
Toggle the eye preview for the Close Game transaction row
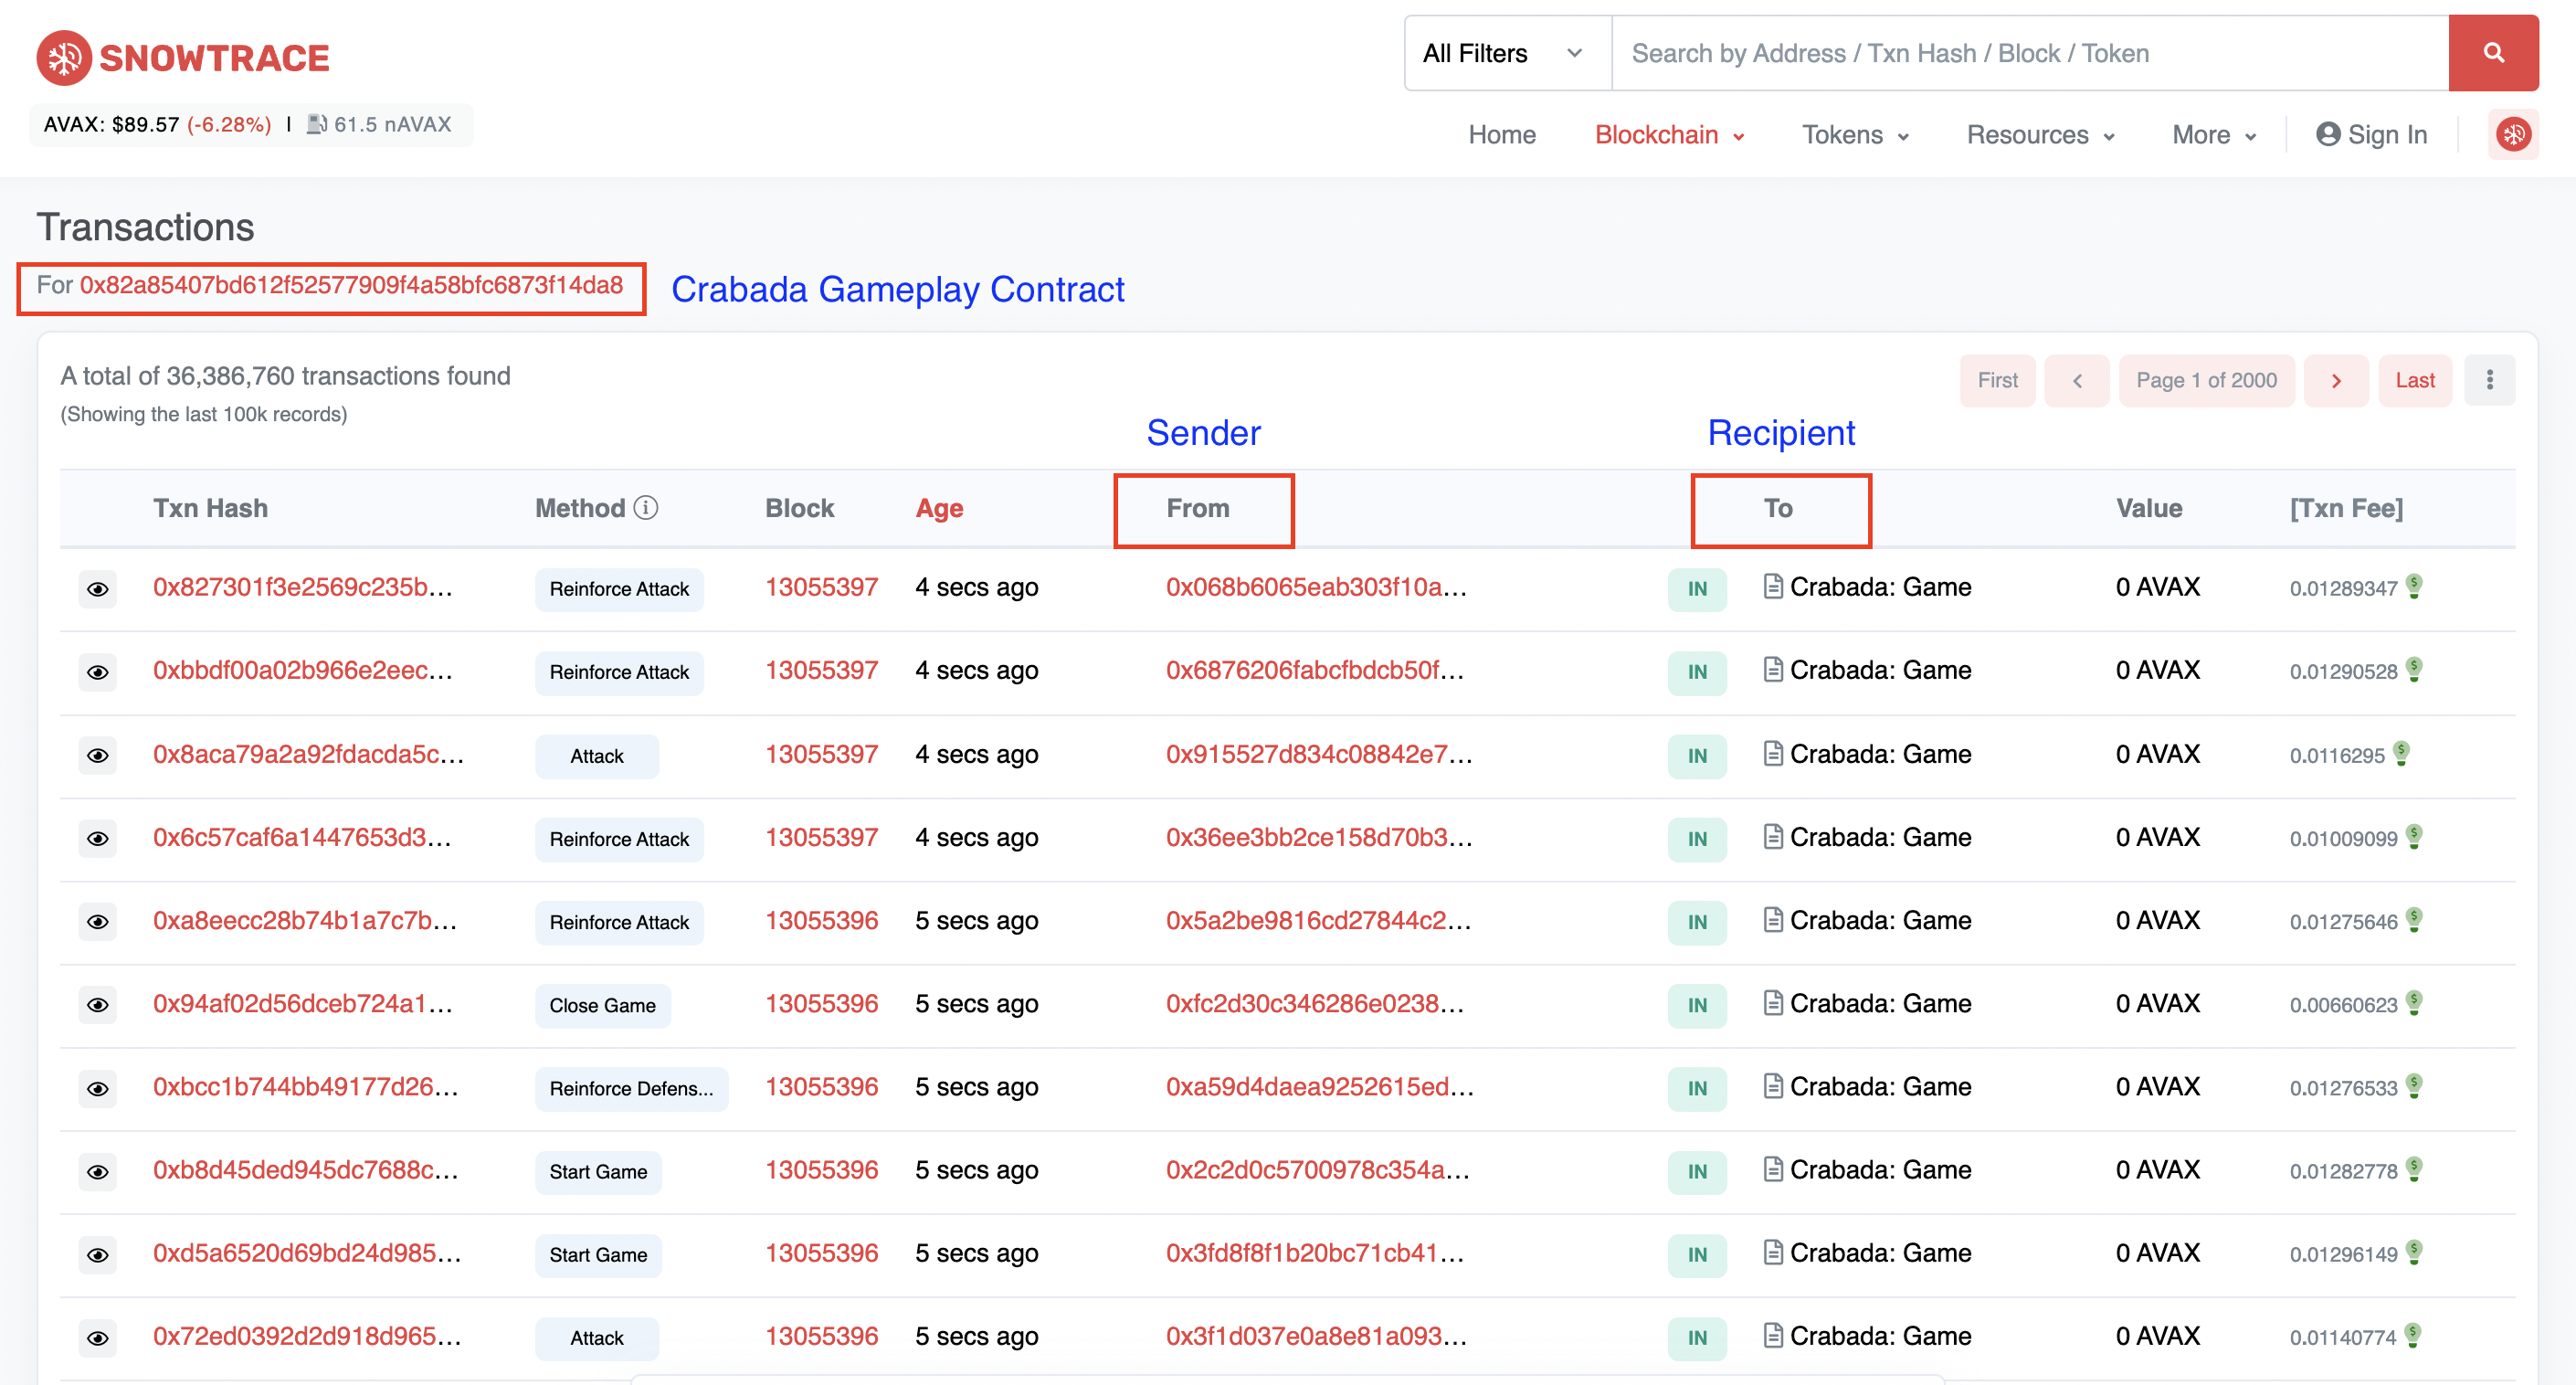(x=97, y=1005)
